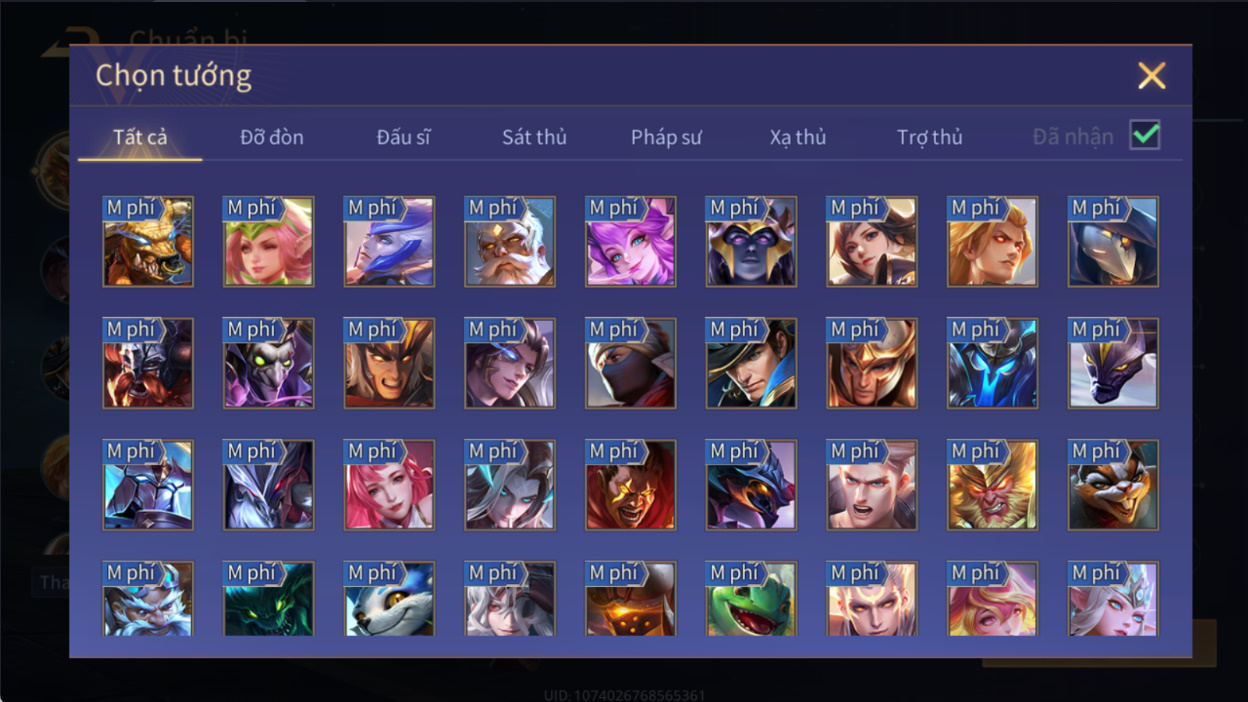Close the Chọn tướng dialog
The image size is (1248, 702).
tap(1152, 76)
